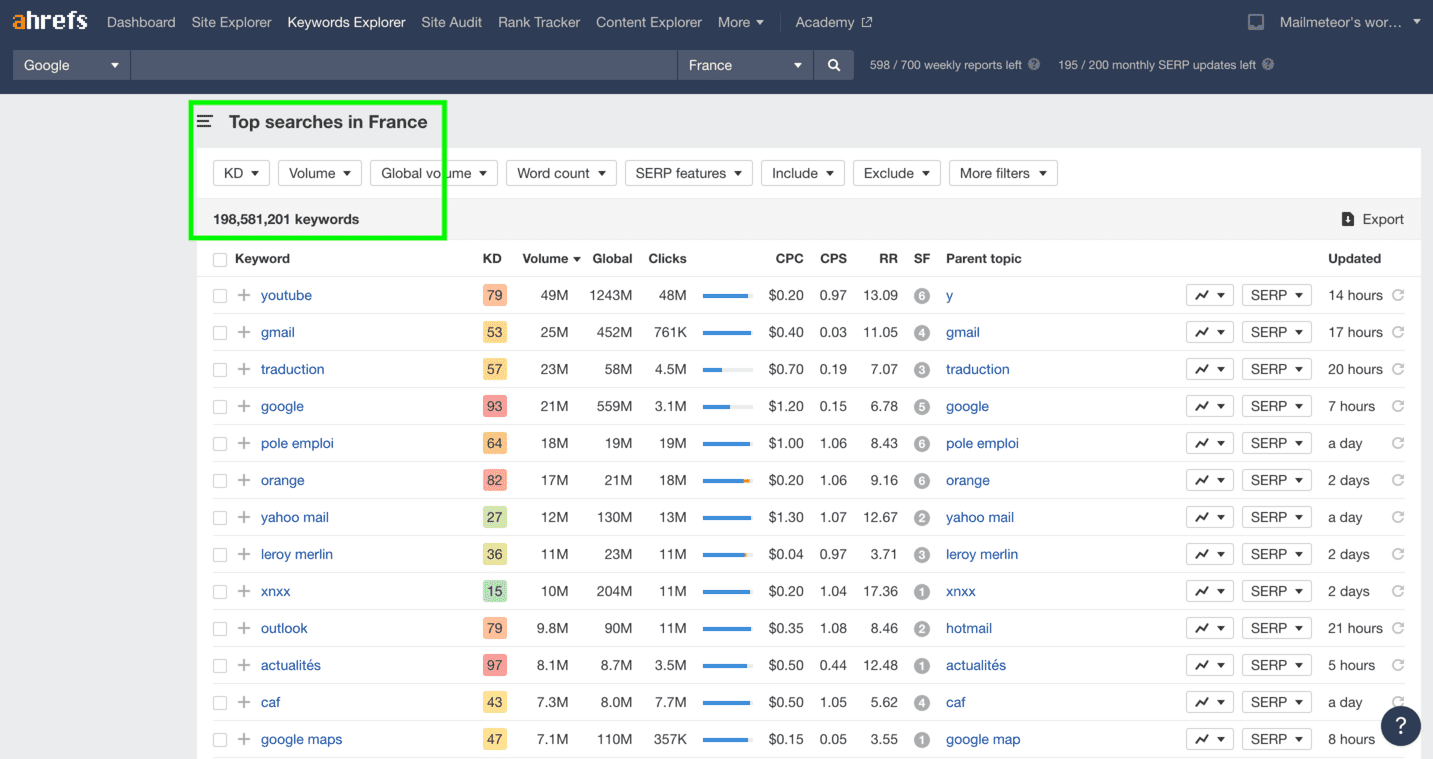Viewport: 1433px width, 759px height.
Task: Focus the keyword search input field
Action: pyautogui.click(x=404, y=65)
